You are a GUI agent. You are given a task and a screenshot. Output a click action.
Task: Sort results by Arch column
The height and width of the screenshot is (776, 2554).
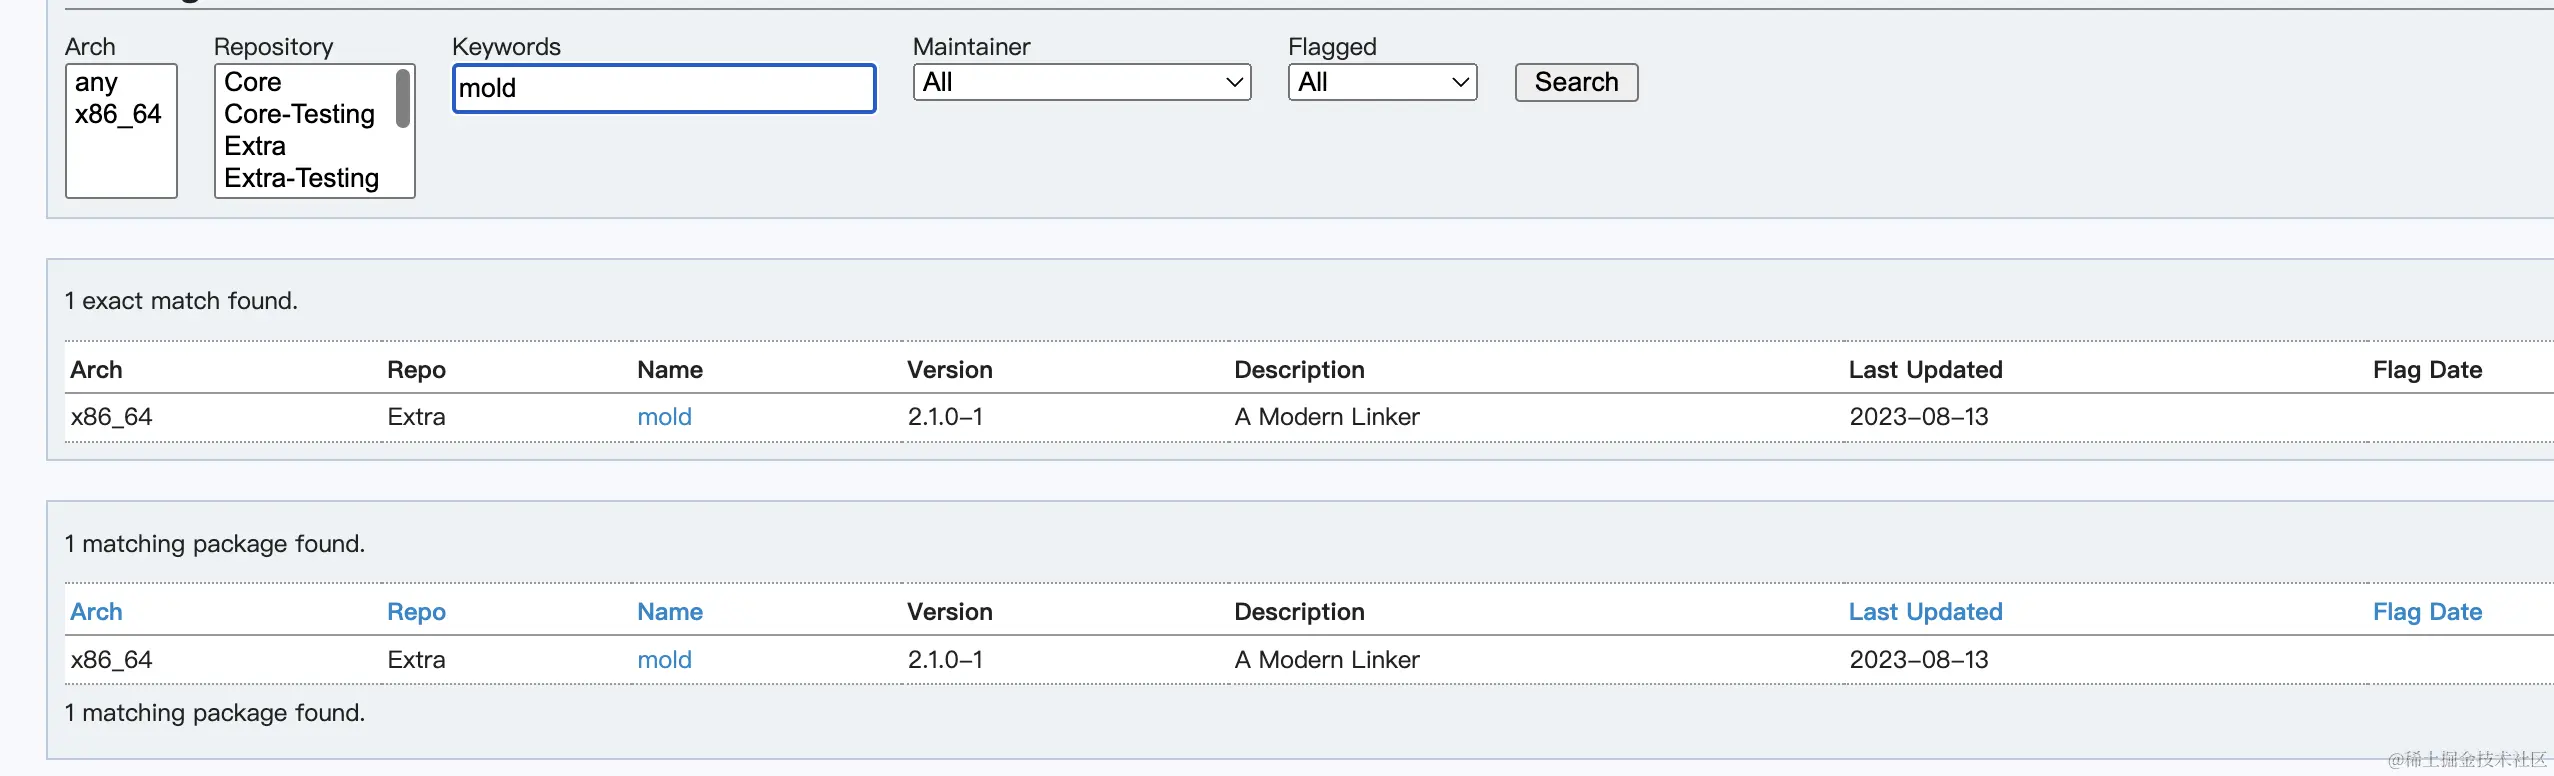click(96, 612)
